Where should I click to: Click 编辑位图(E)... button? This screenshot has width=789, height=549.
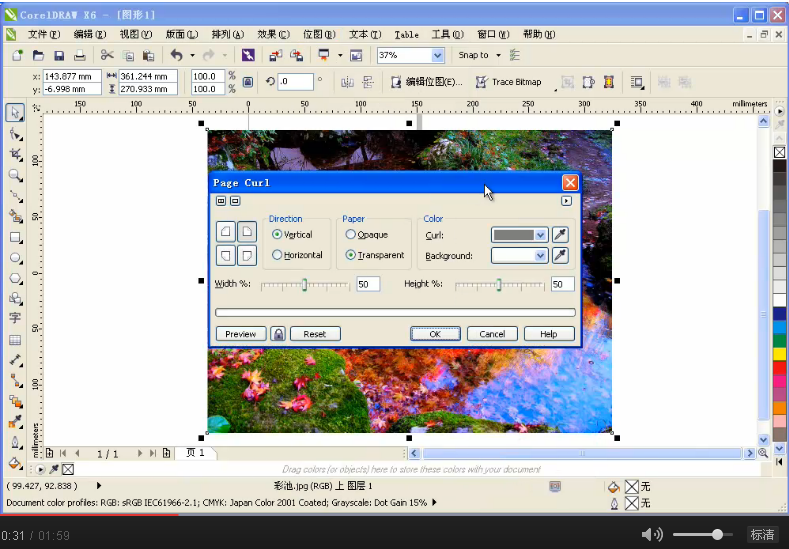427,82
